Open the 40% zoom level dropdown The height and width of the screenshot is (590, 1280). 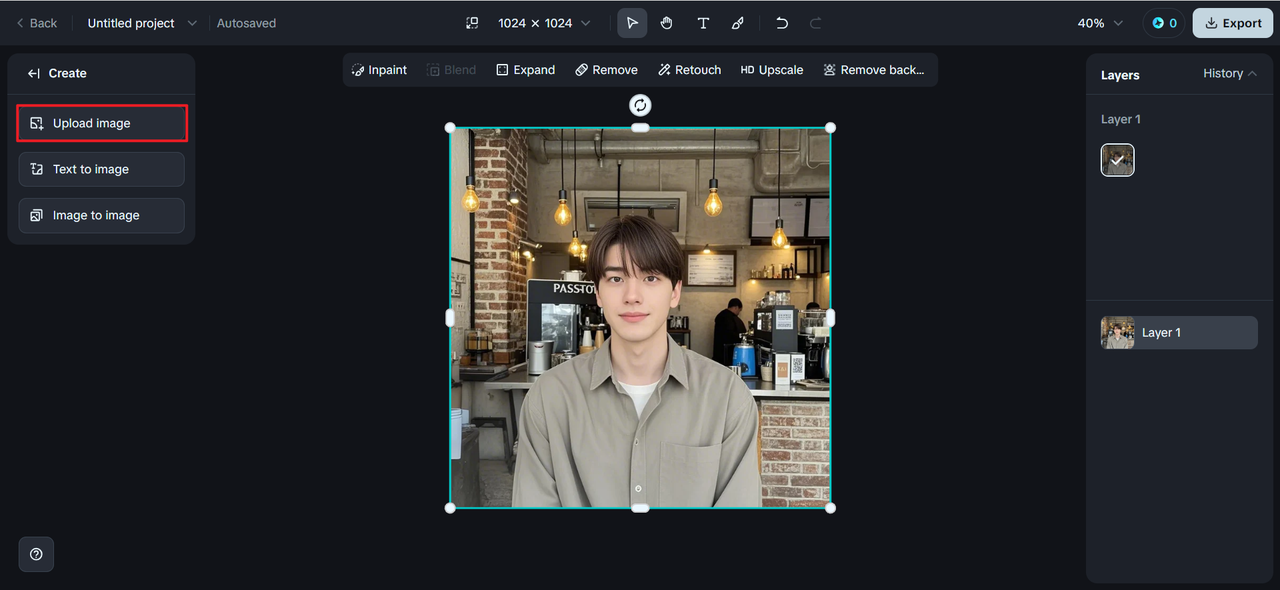pyautogui.click(x=1100, y=23)
